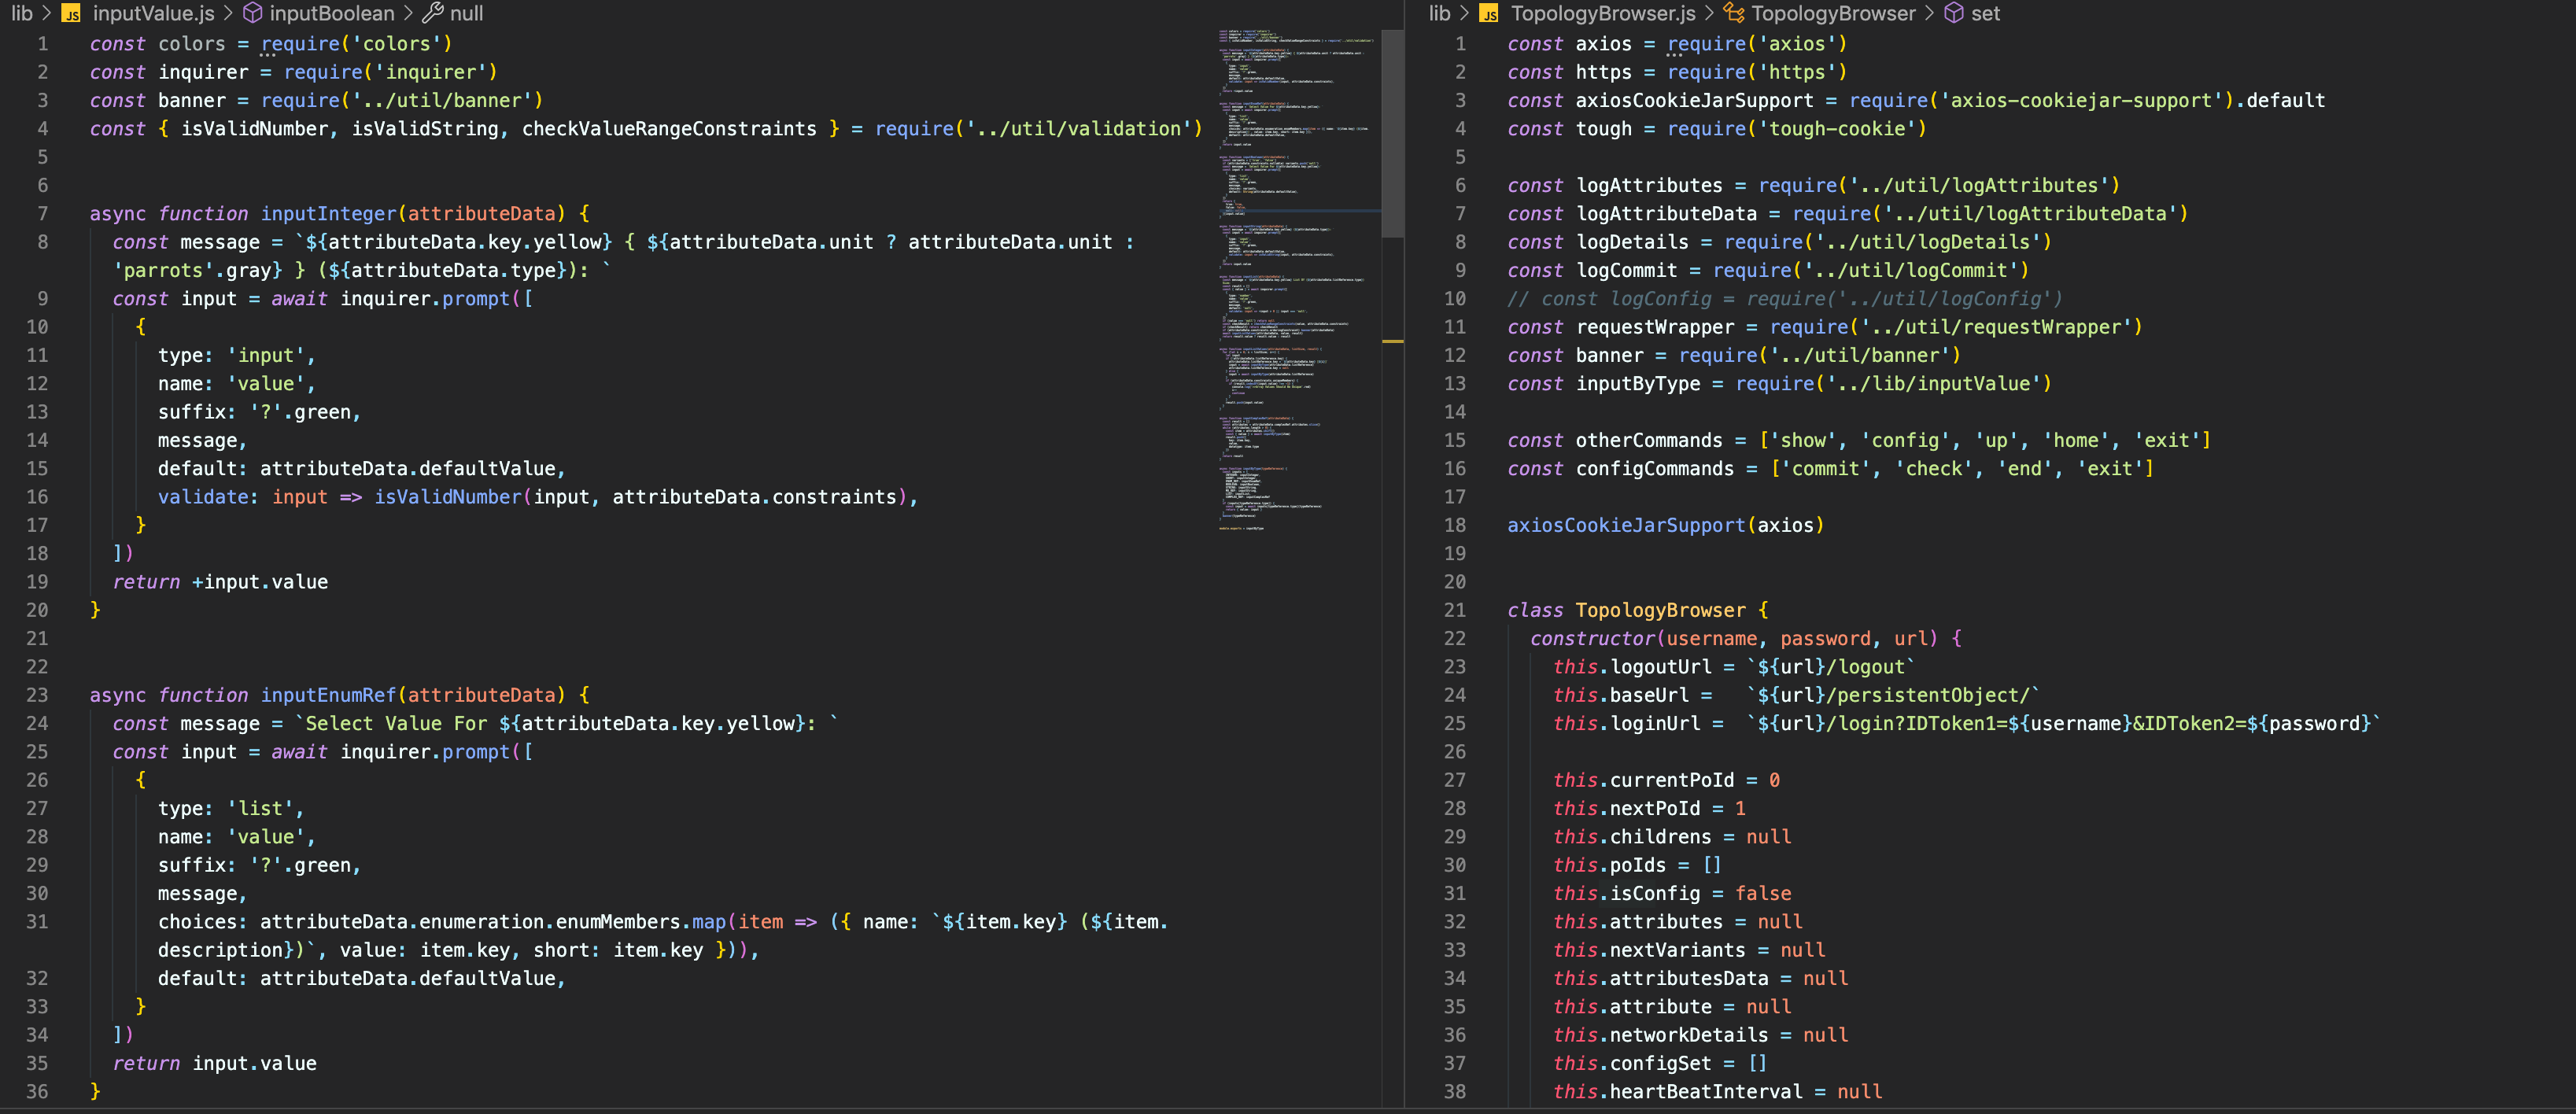Select the set breadcrumb segment
This screenshot has width=2576, height=1114.
pos(1985,14)
